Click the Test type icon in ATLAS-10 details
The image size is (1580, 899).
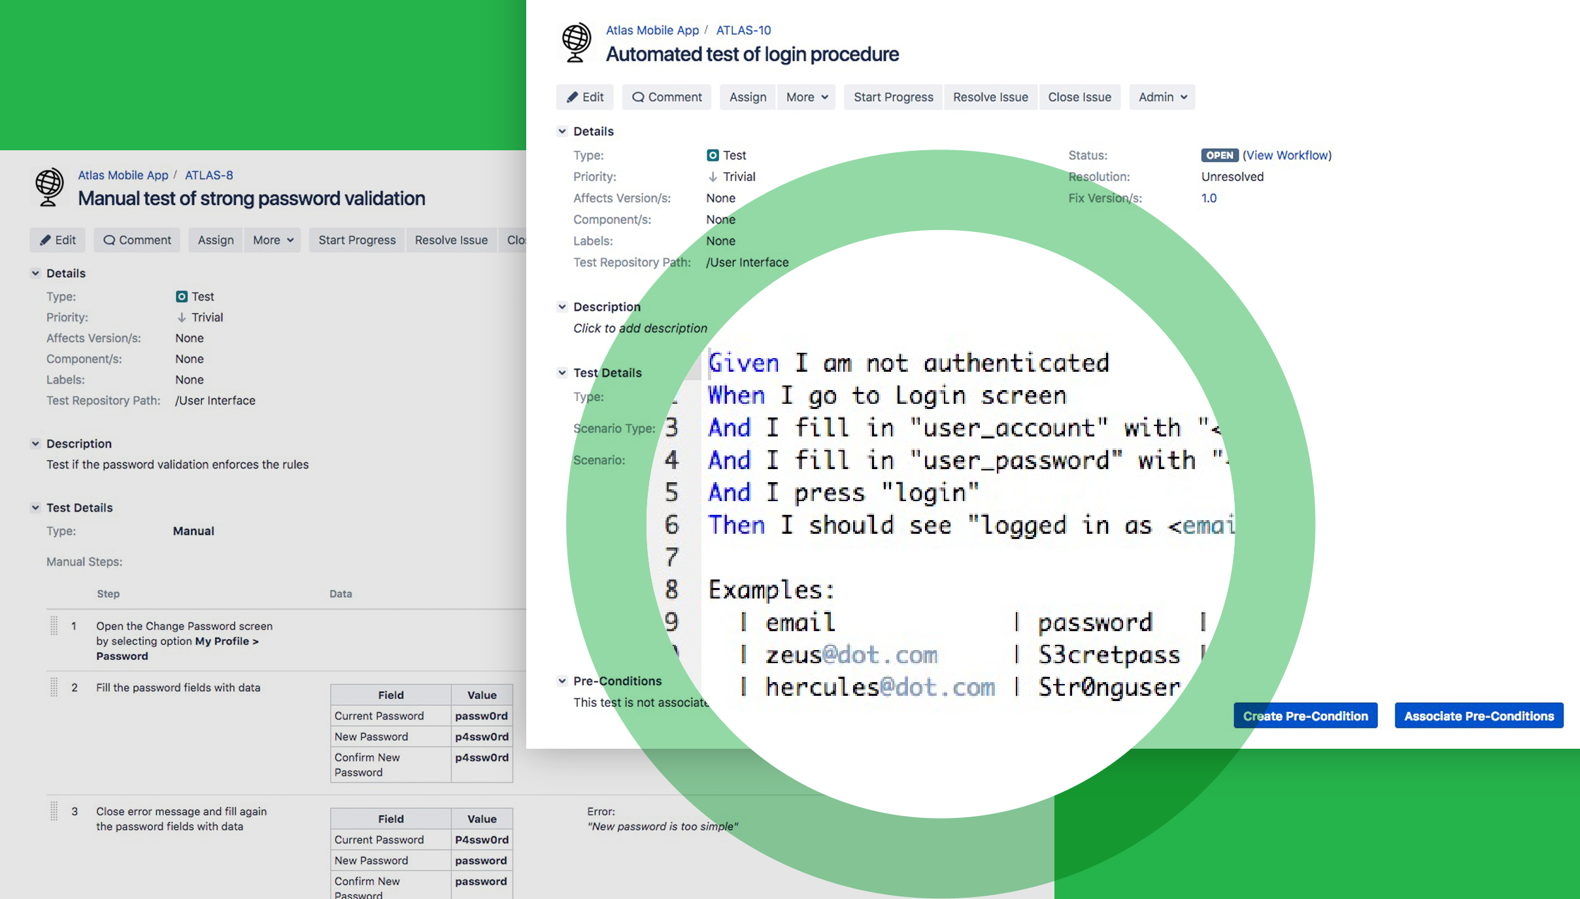(713, 155)
